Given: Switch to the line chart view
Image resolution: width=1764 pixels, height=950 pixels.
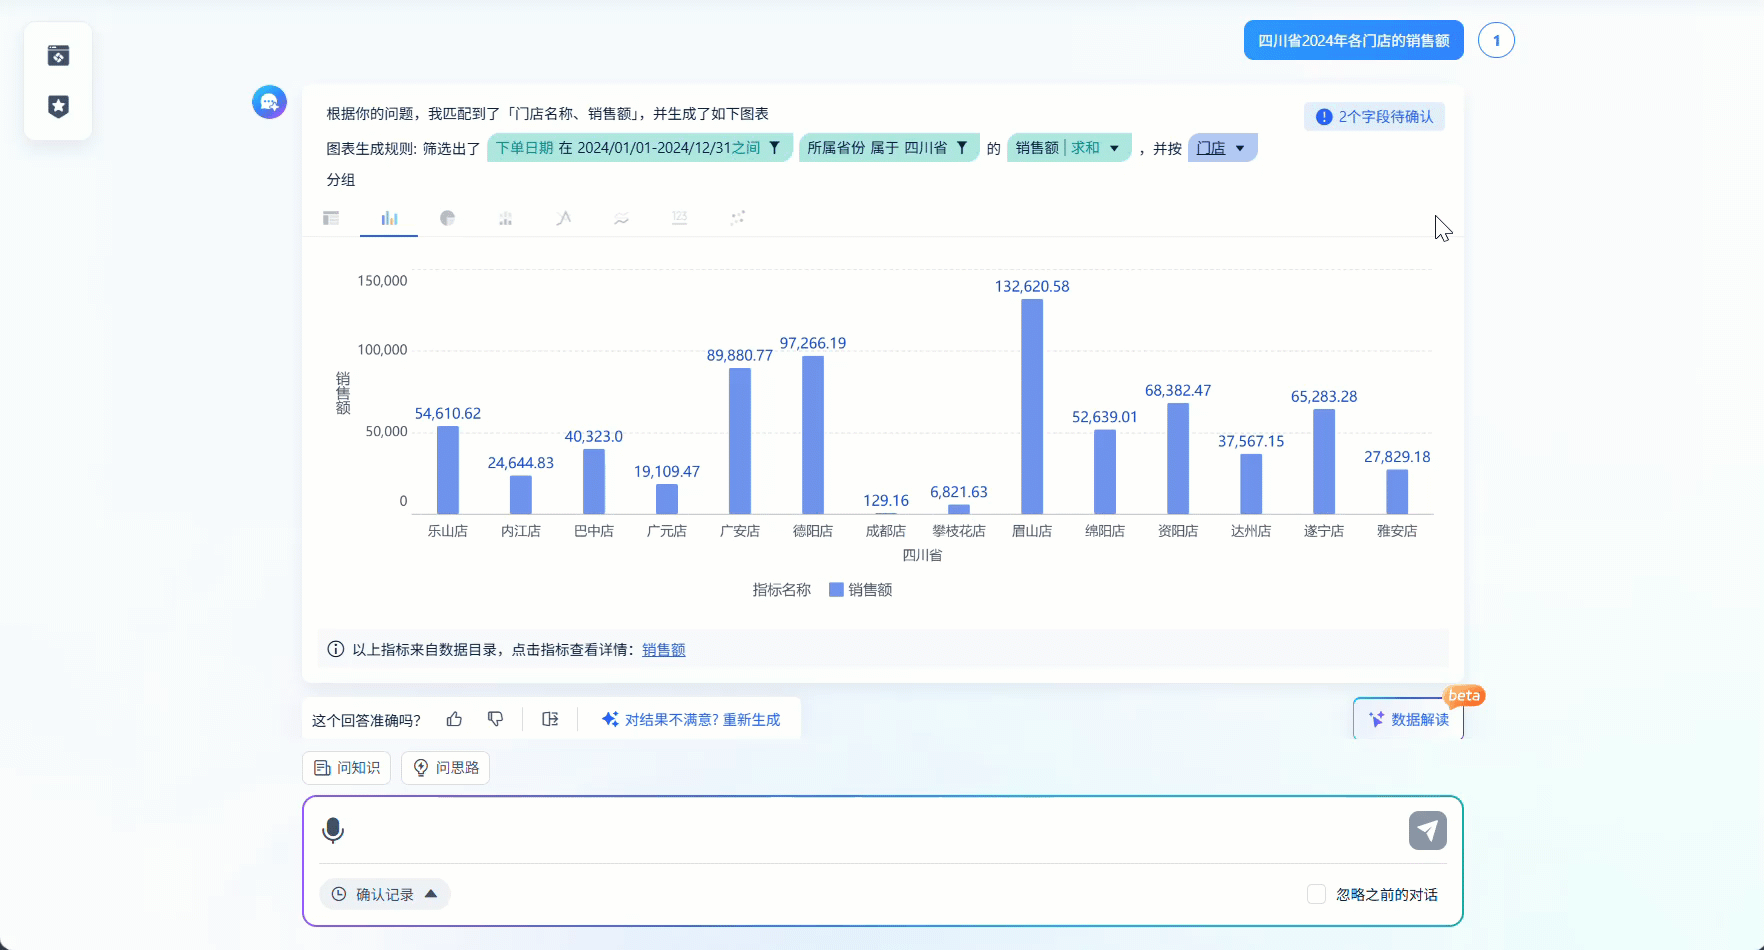Looking at the screenshot, I should tap(563, 218).
